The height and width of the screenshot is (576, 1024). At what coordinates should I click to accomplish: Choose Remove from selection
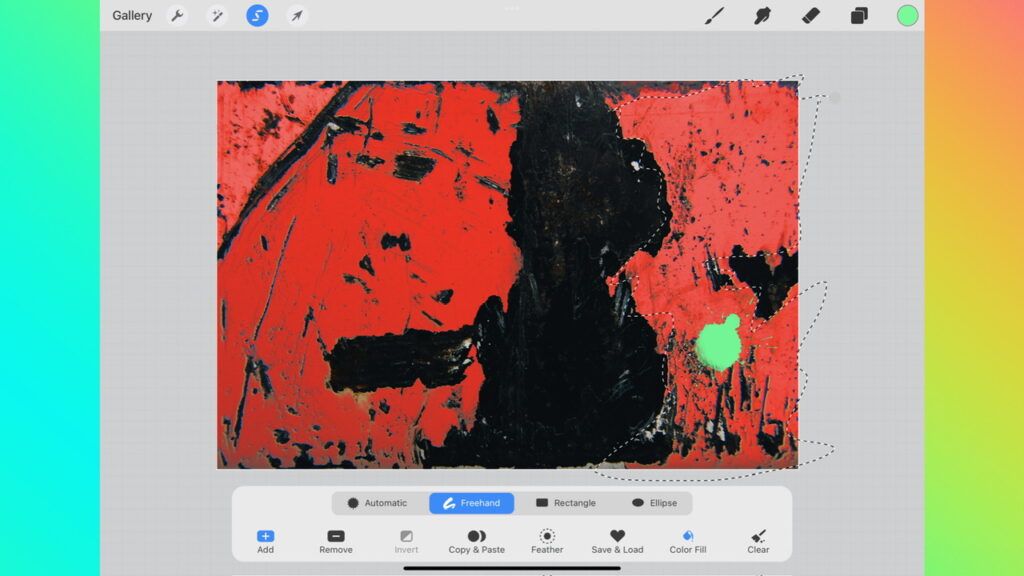click(336, 541)
